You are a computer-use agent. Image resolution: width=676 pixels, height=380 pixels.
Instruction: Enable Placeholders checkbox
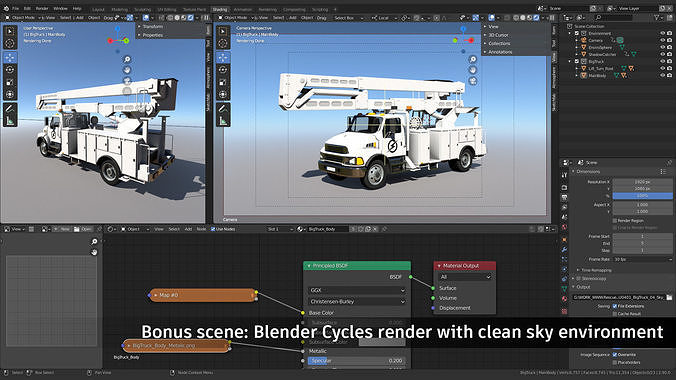(x=615, y=362)
